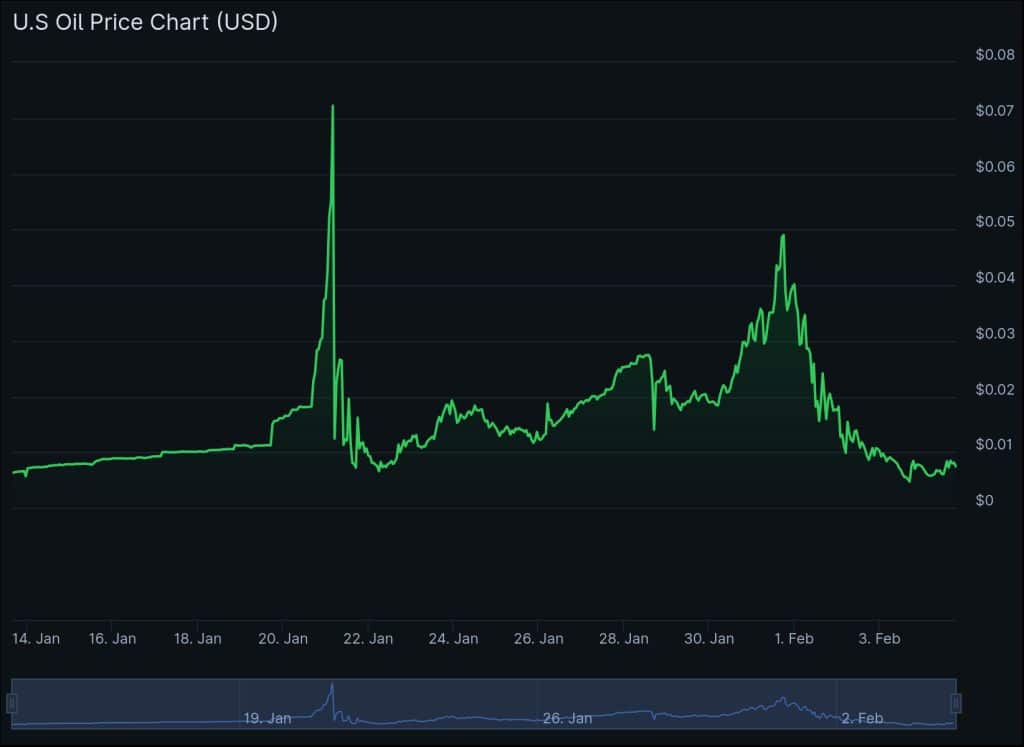Select the 18. Jan axis label
This screenshot has width=1024, height=747.
pos(197,638)
